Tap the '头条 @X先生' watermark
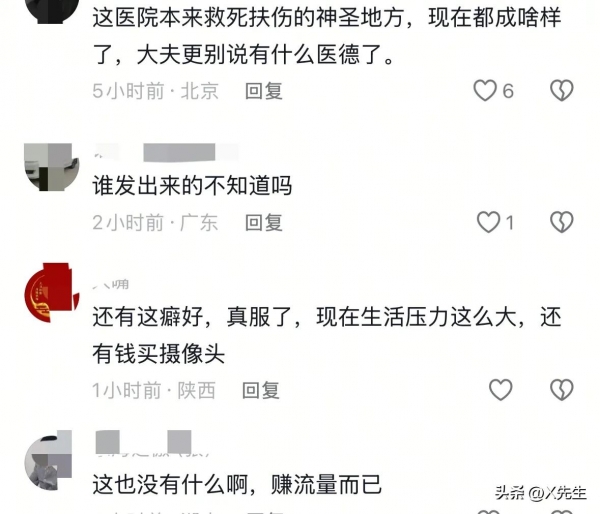 point(540,493)
